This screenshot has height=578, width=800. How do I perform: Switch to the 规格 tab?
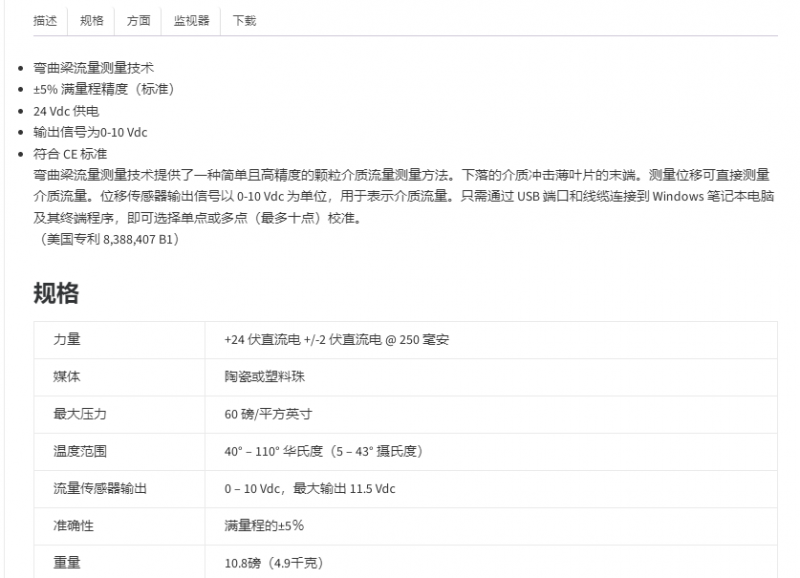point(91,20)
